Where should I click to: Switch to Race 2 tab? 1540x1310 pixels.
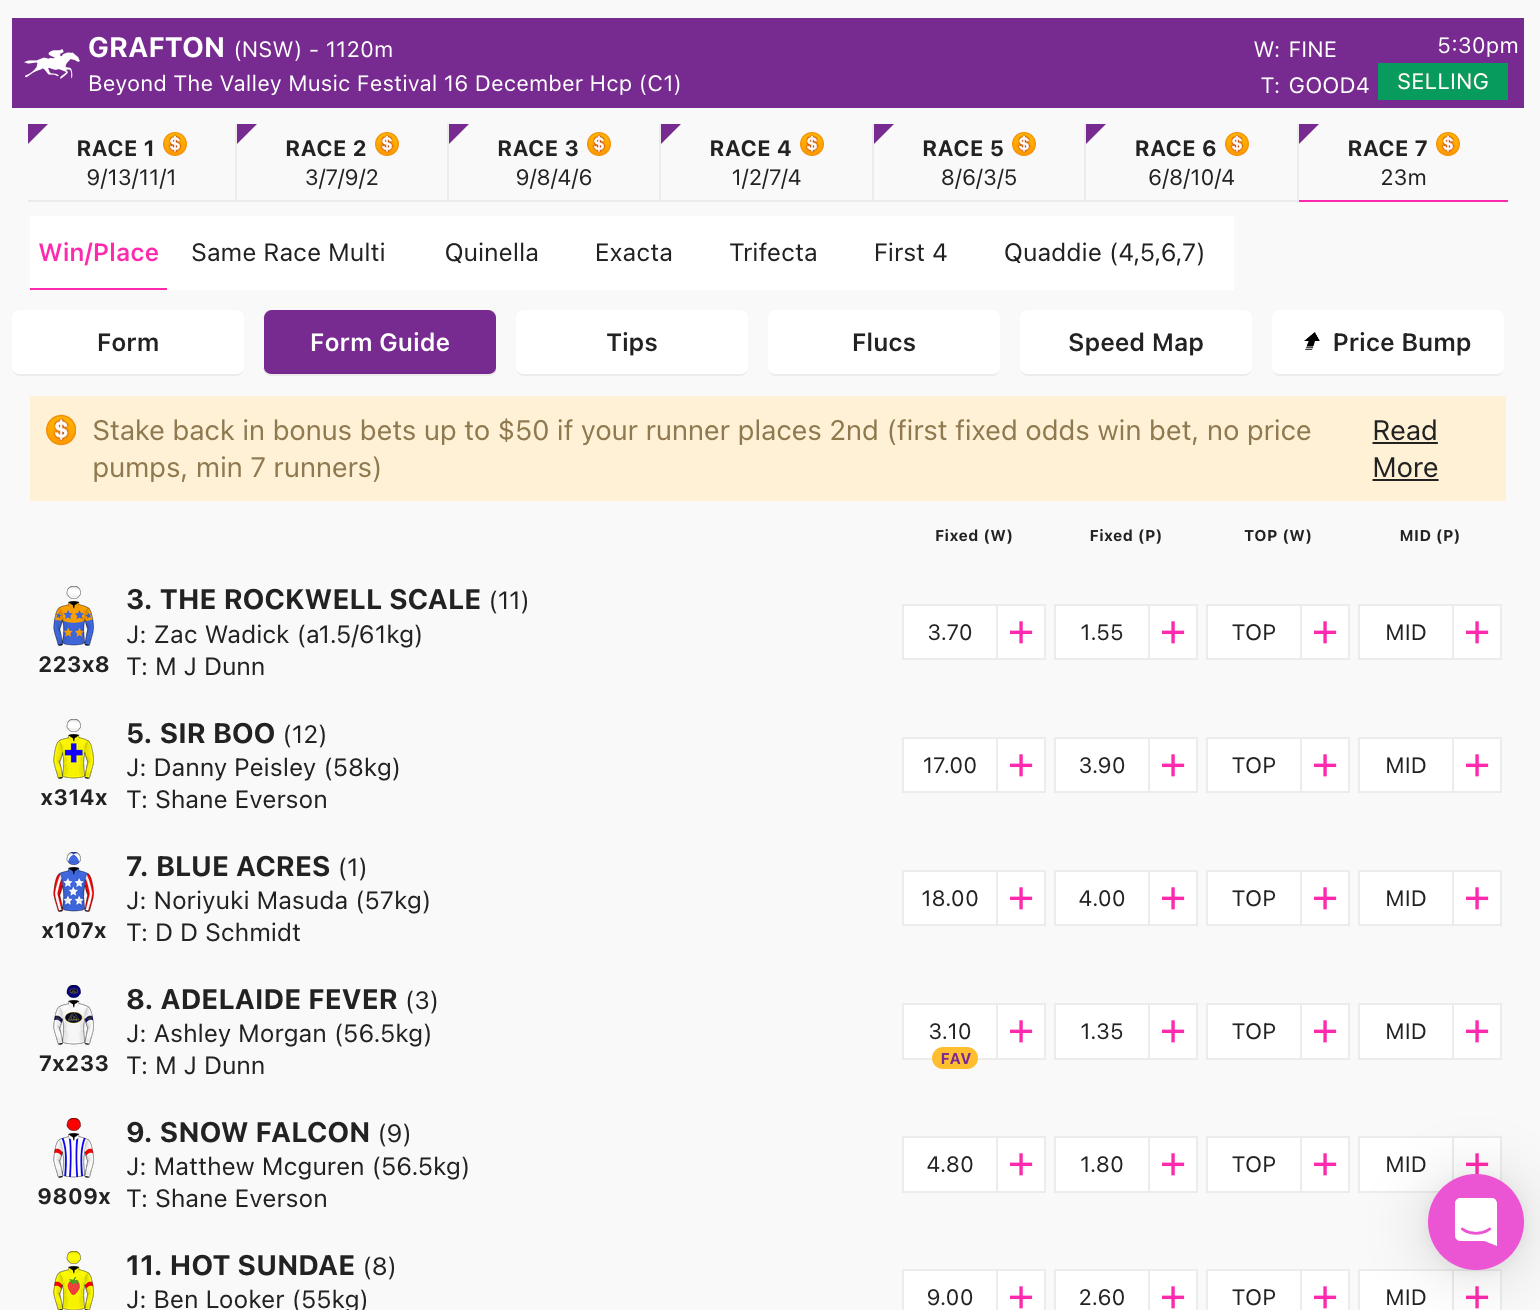pyautogui.click(x=342, y=162)
